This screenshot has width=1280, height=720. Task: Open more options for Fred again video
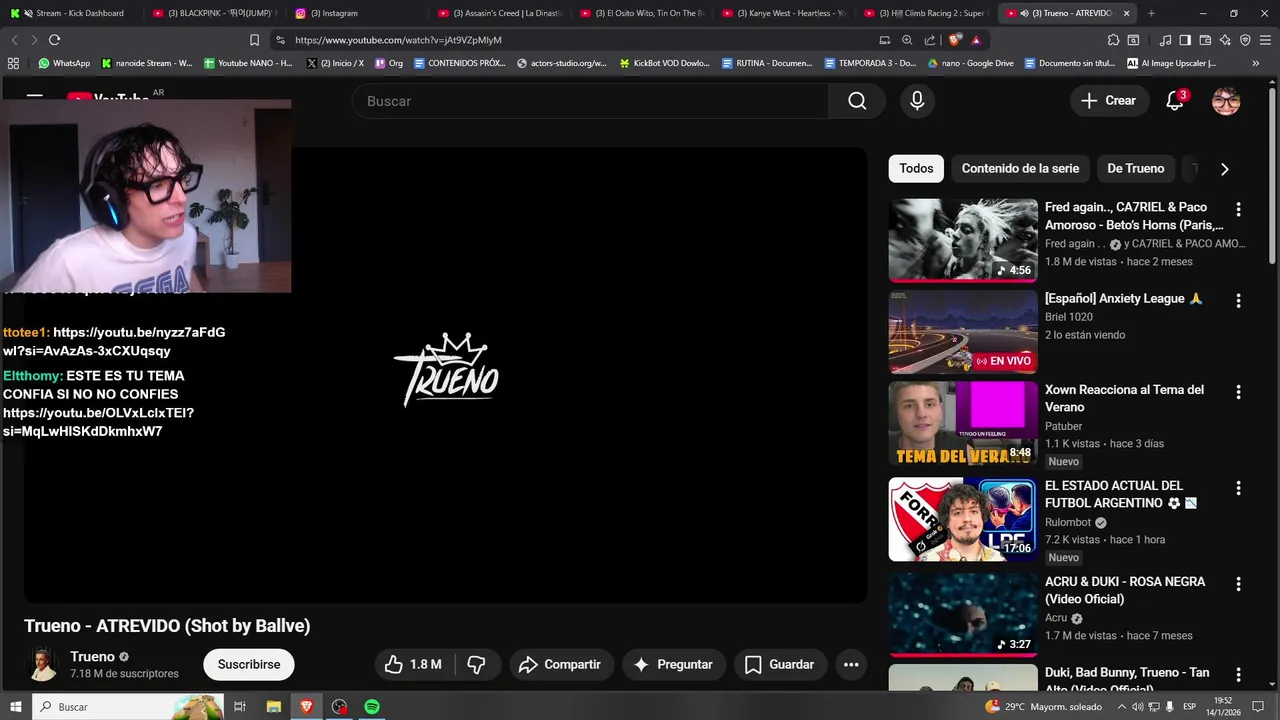tap(1238, 209)
